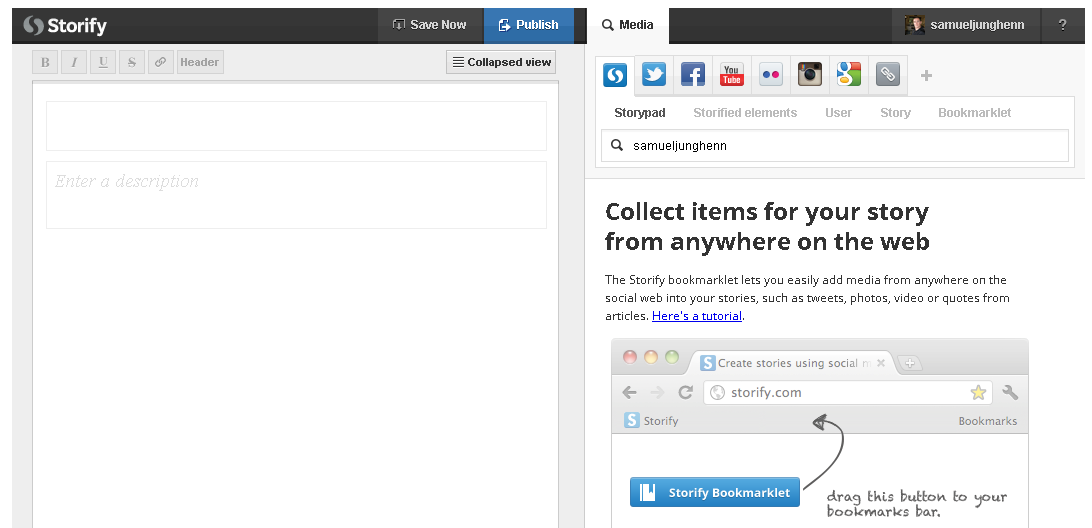The image size is (1092, 528).
Task: Switch to Story tab
Action: point(895,113)
